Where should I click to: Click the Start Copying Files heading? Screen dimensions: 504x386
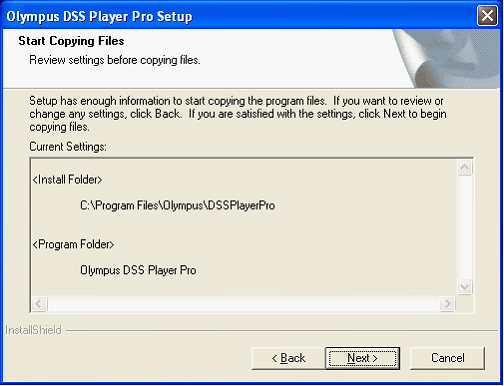[71, 41]
